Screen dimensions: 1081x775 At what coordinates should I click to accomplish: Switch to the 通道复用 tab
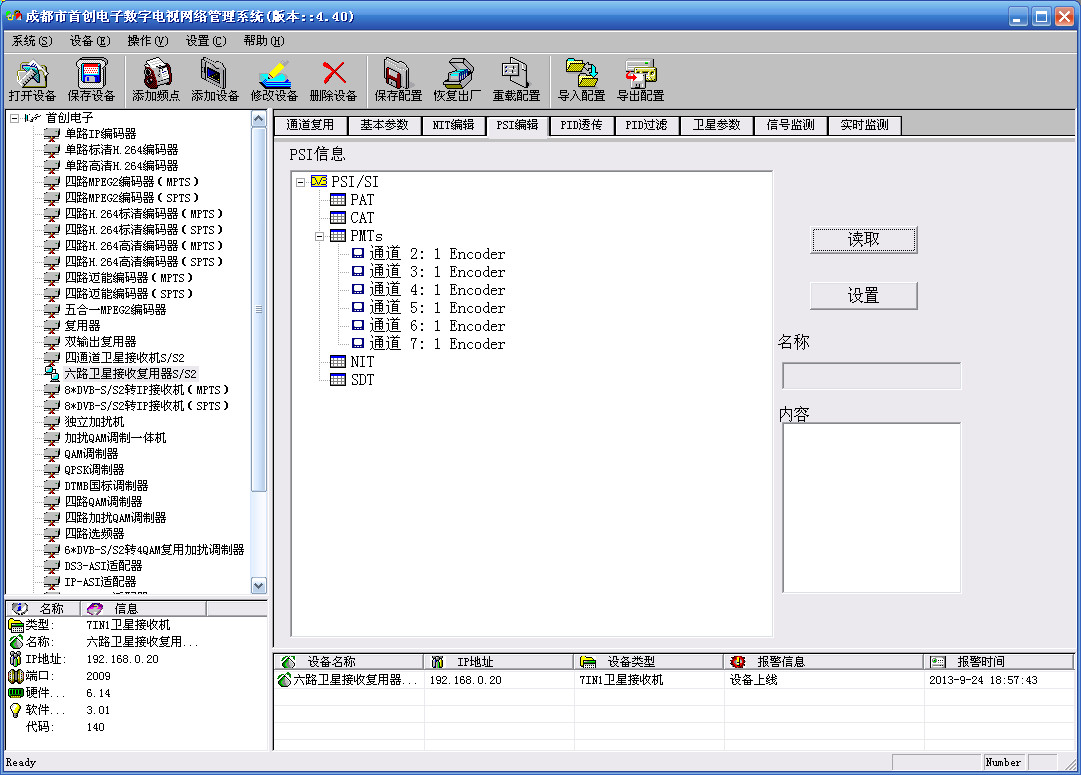(310, 125)
